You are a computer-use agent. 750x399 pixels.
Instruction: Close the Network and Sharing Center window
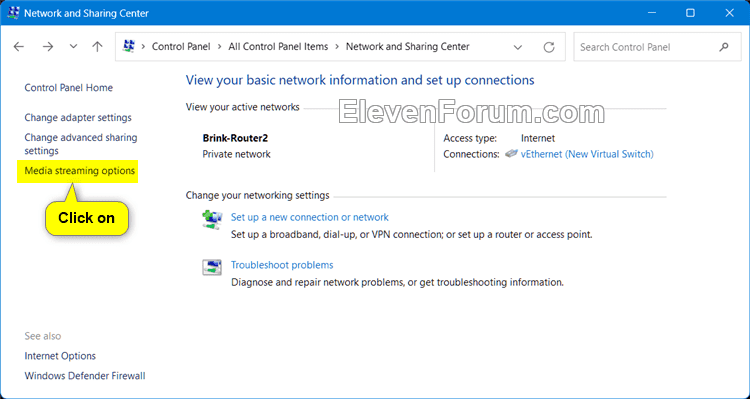[729, 13]
